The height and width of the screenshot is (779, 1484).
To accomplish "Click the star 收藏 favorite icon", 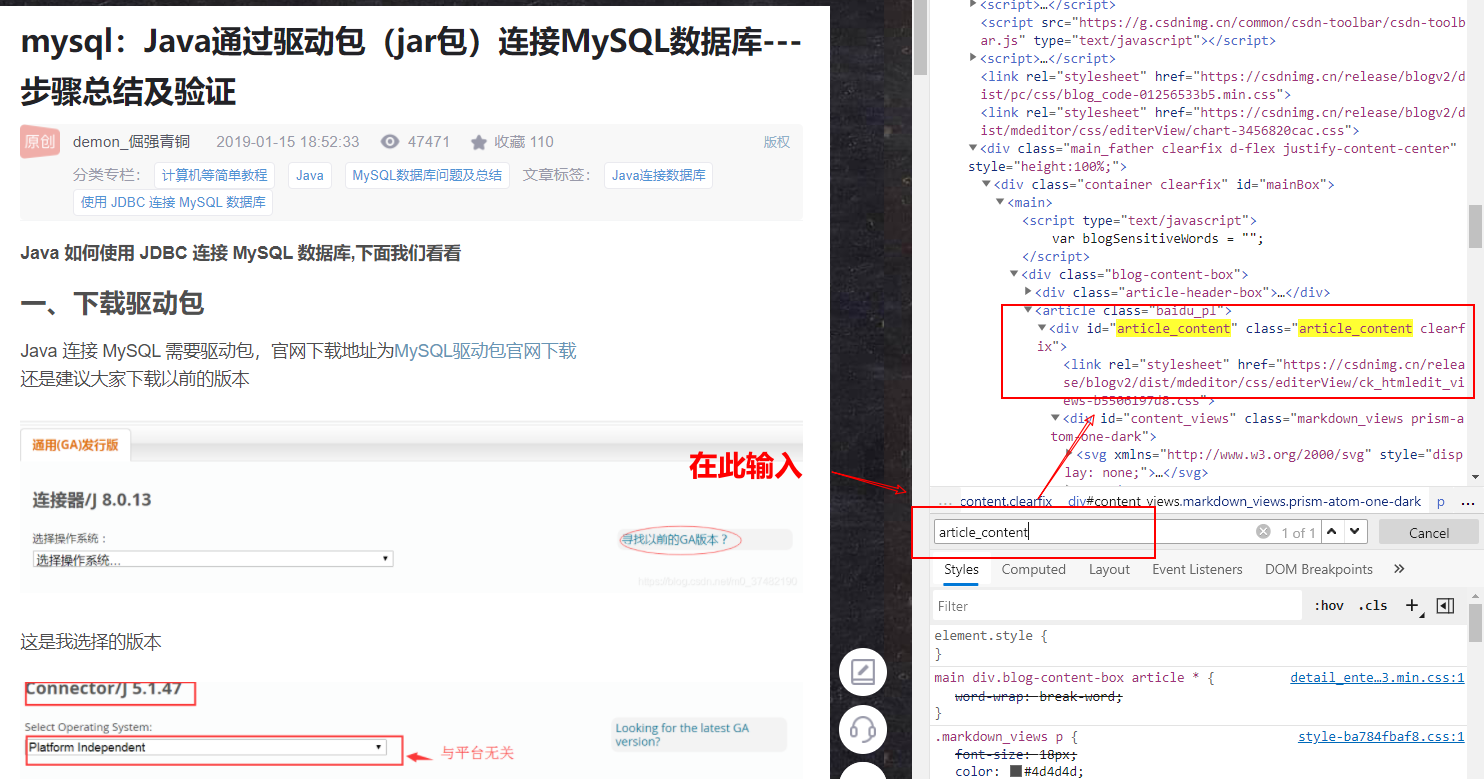I will click(x=479, y=142).
